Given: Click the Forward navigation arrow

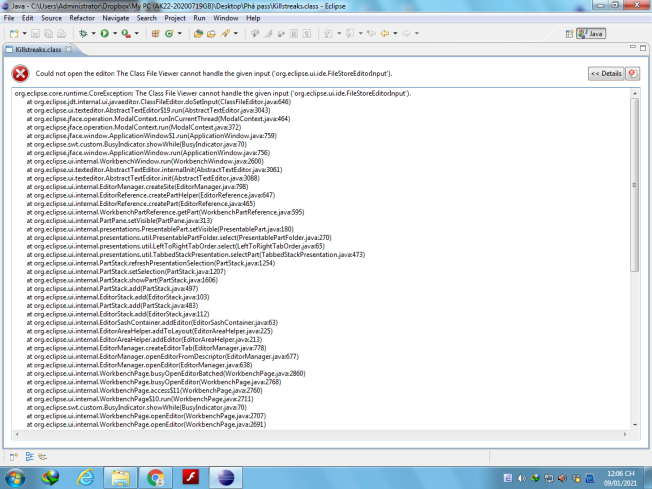Looking at the screenshot, I should 406,34.
